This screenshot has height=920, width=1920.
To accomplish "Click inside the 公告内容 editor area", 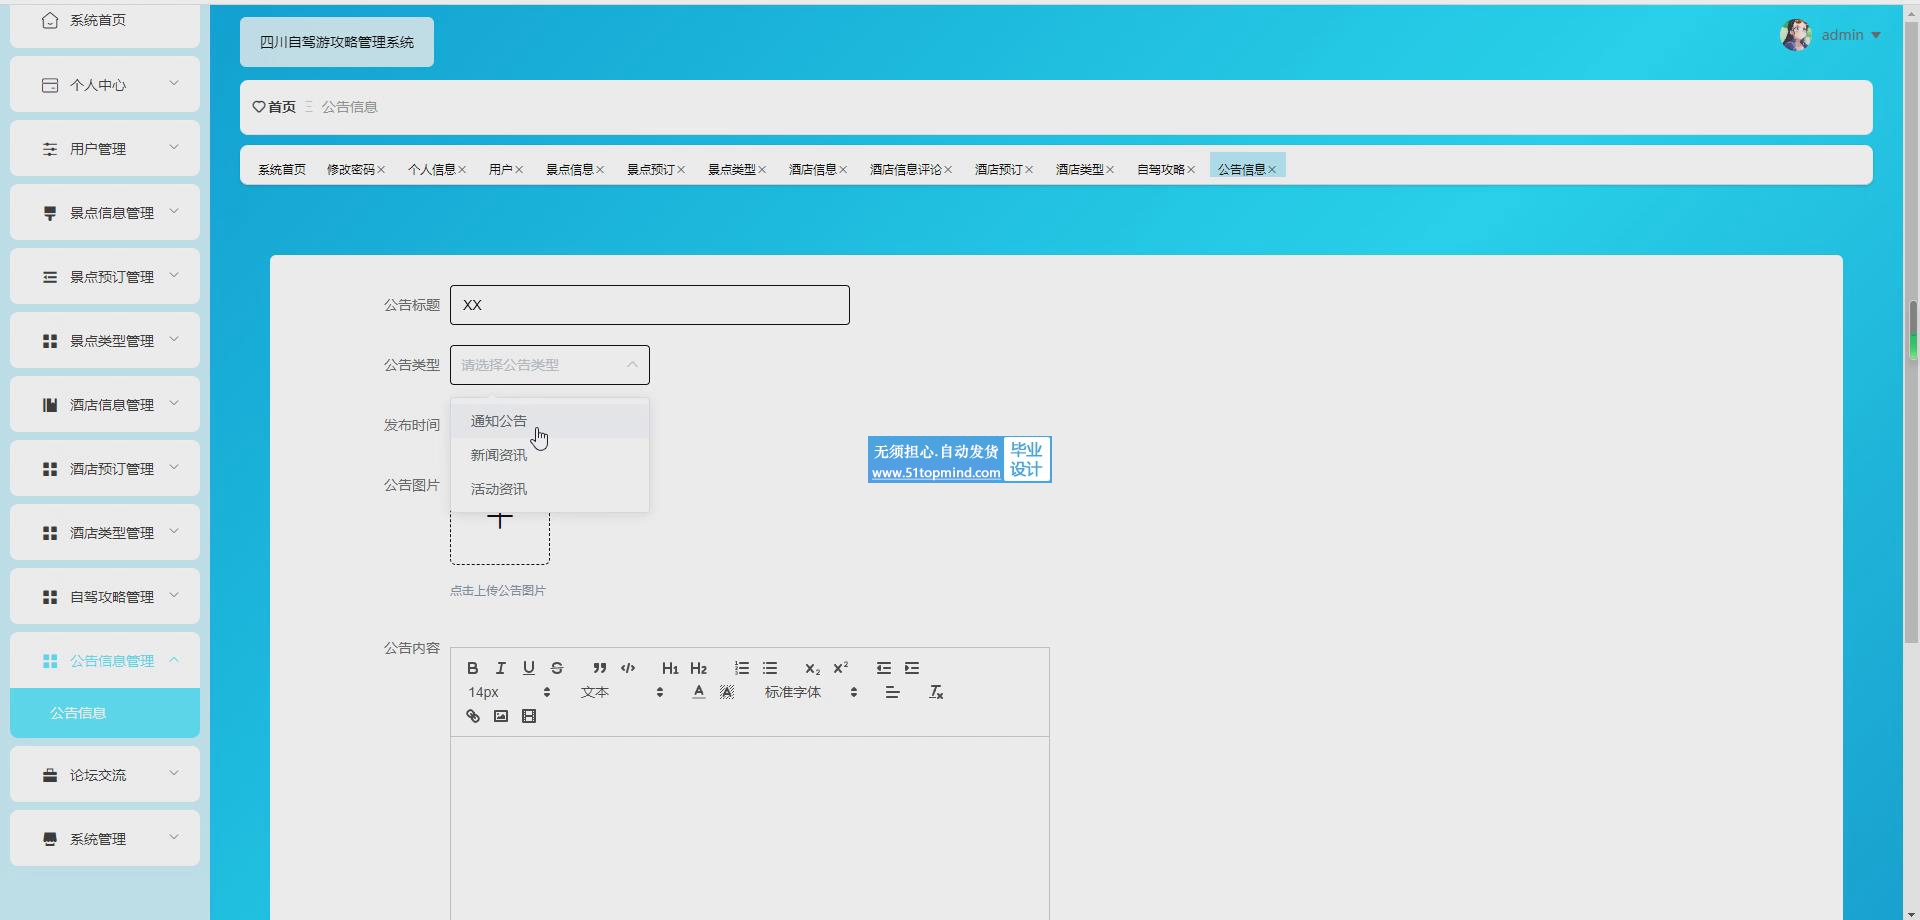I will pos(750,828).
